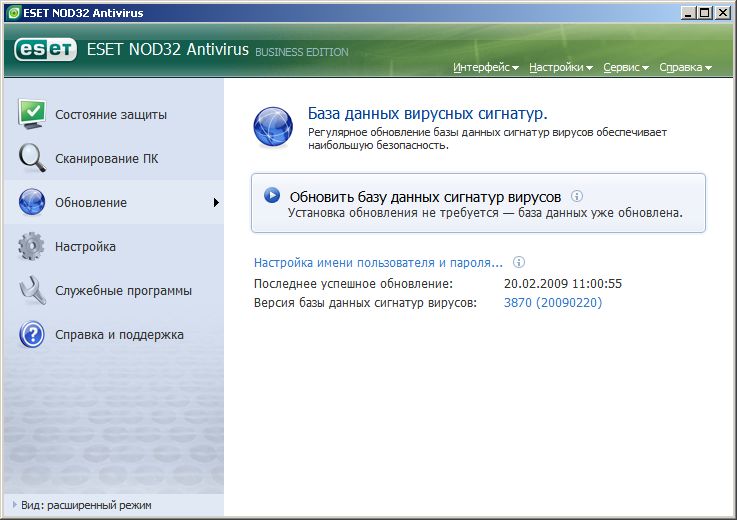
Task: Minimize the ESET NOD32 window
Action: click(688, 13)
